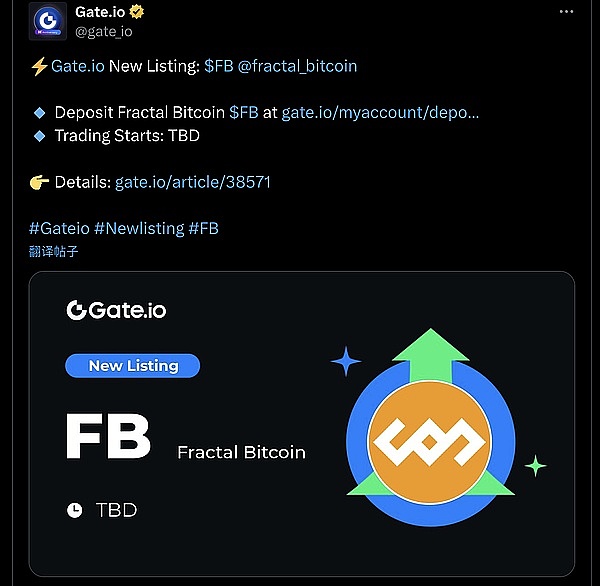Click the green sparkle star icon
This screenshot has width=600, height=586.
[x=535, y=465]
